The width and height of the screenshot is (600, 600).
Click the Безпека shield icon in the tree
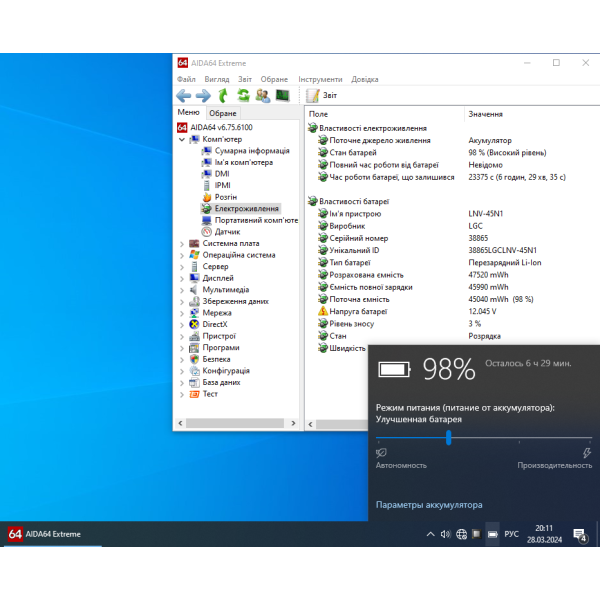(194, 359)
